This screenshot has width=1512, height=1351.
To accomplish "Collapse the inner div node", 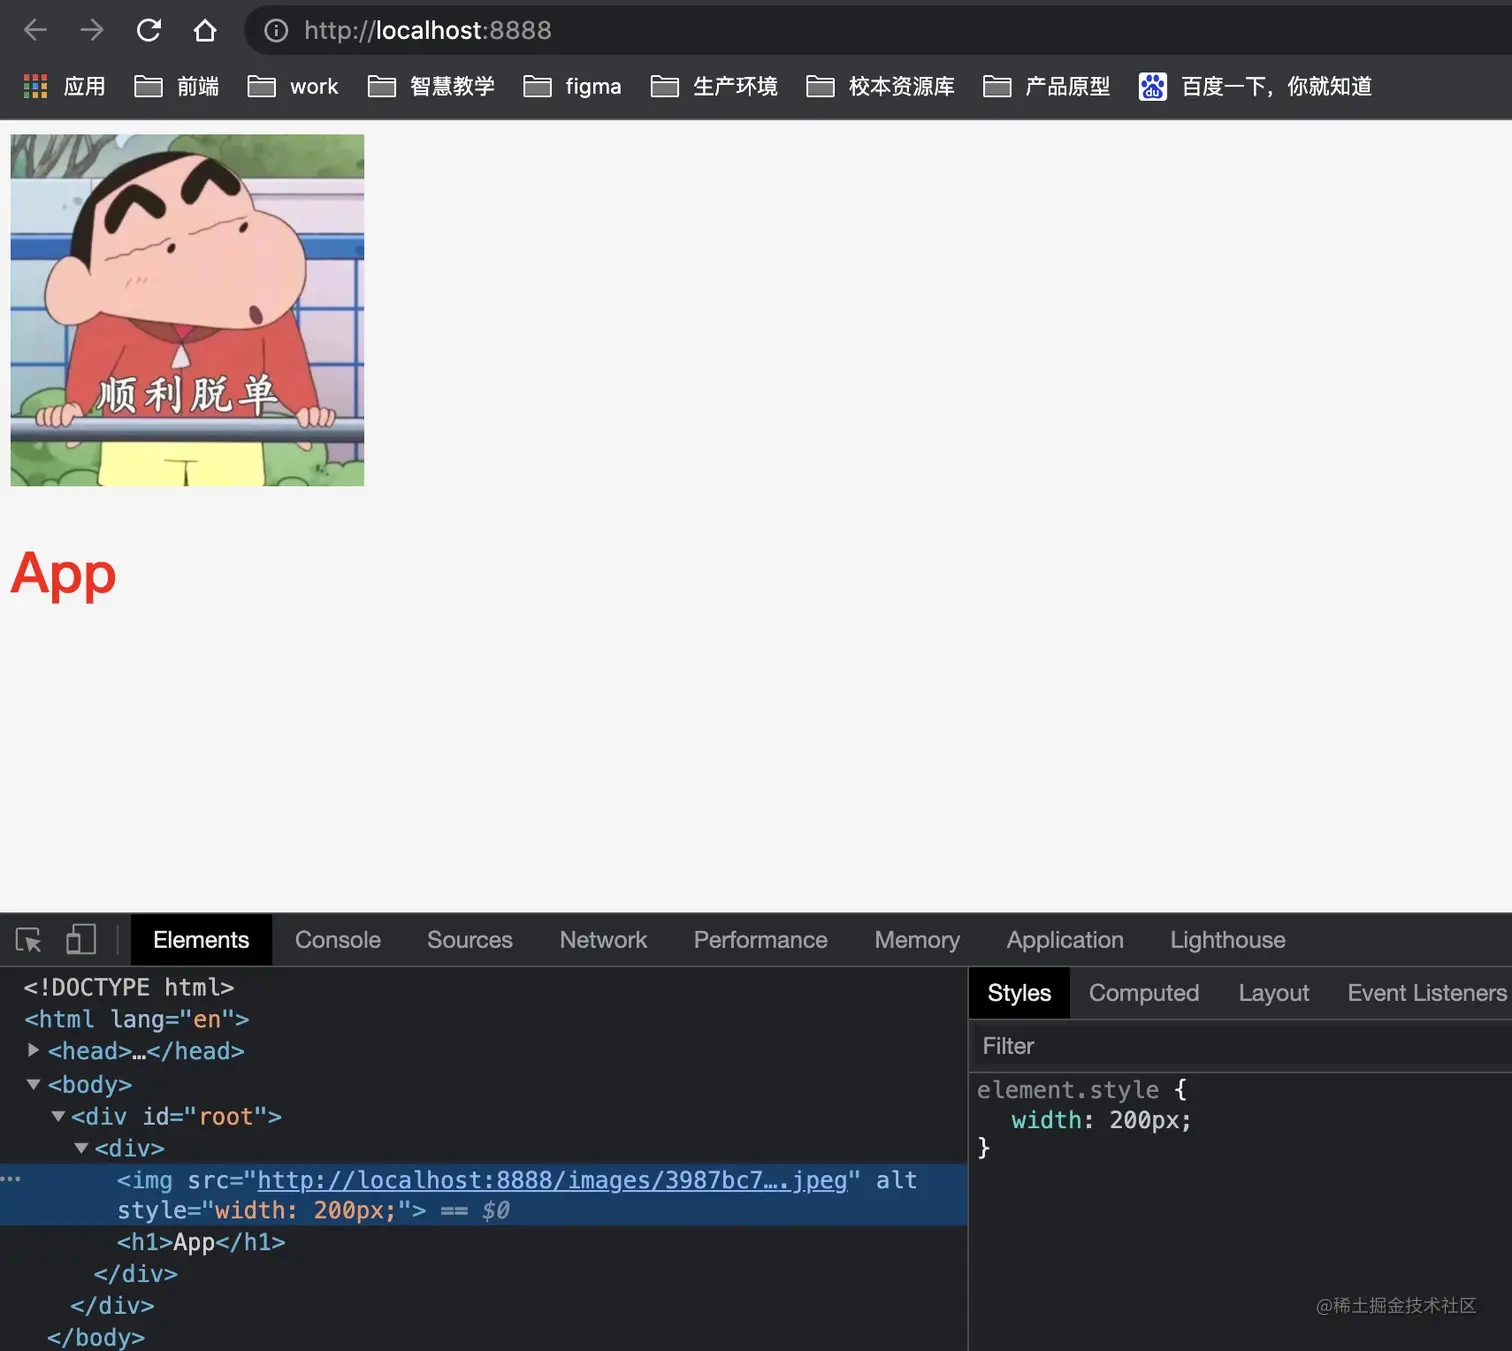I will coord(81,1148).
